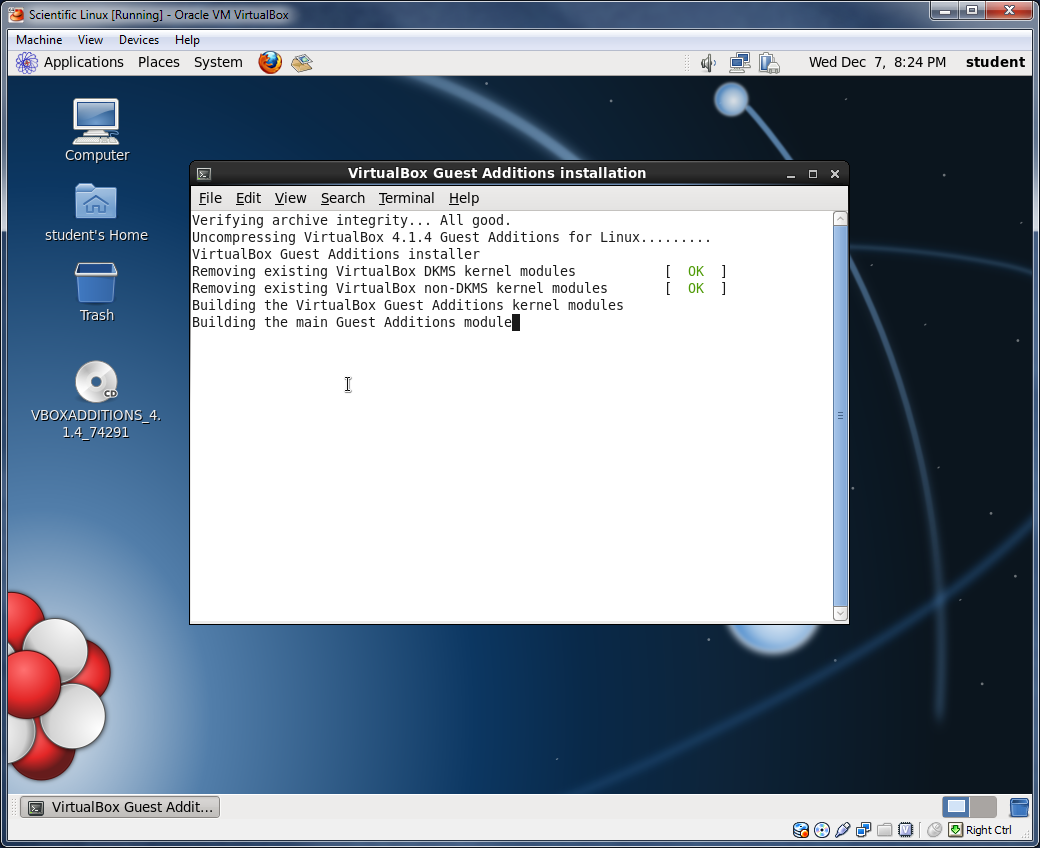Open the VirtualBox Help menu
The width and height of the screenshot is (1040, 848).
click(x=187, y=40)
